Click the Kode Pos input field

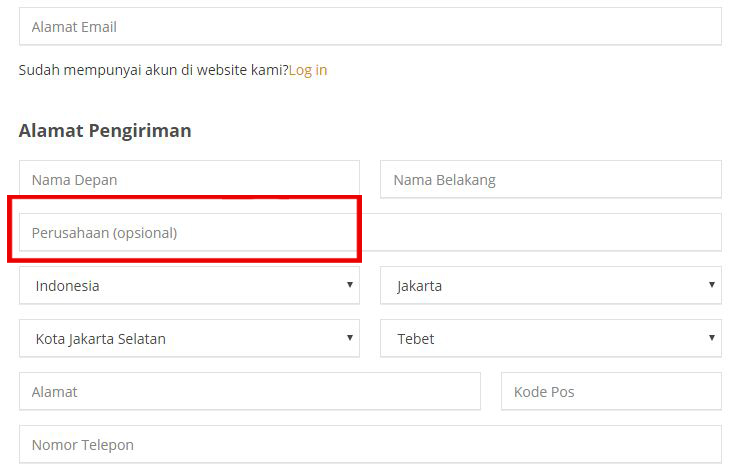(611, 391)
